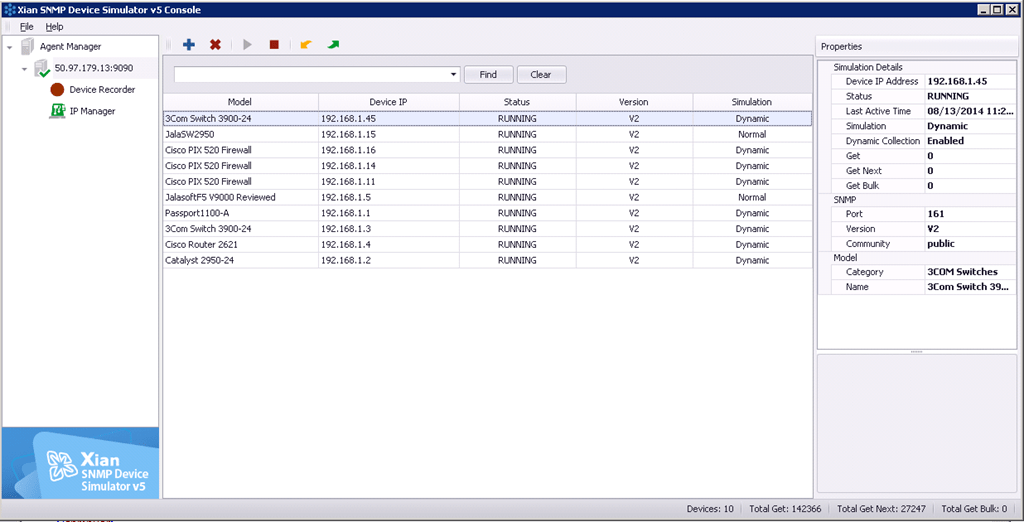This screenshot has height=522, width=1024.
Task: Click Total Get: 142366 in status bar
Action: coord(785,509)
